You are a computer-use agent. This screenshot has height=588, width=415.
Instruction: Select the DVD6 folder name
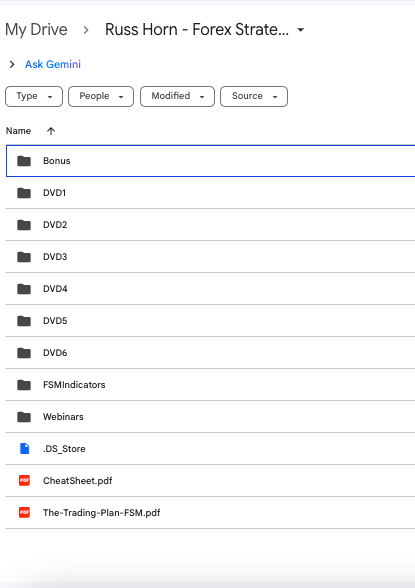(55, 353)
